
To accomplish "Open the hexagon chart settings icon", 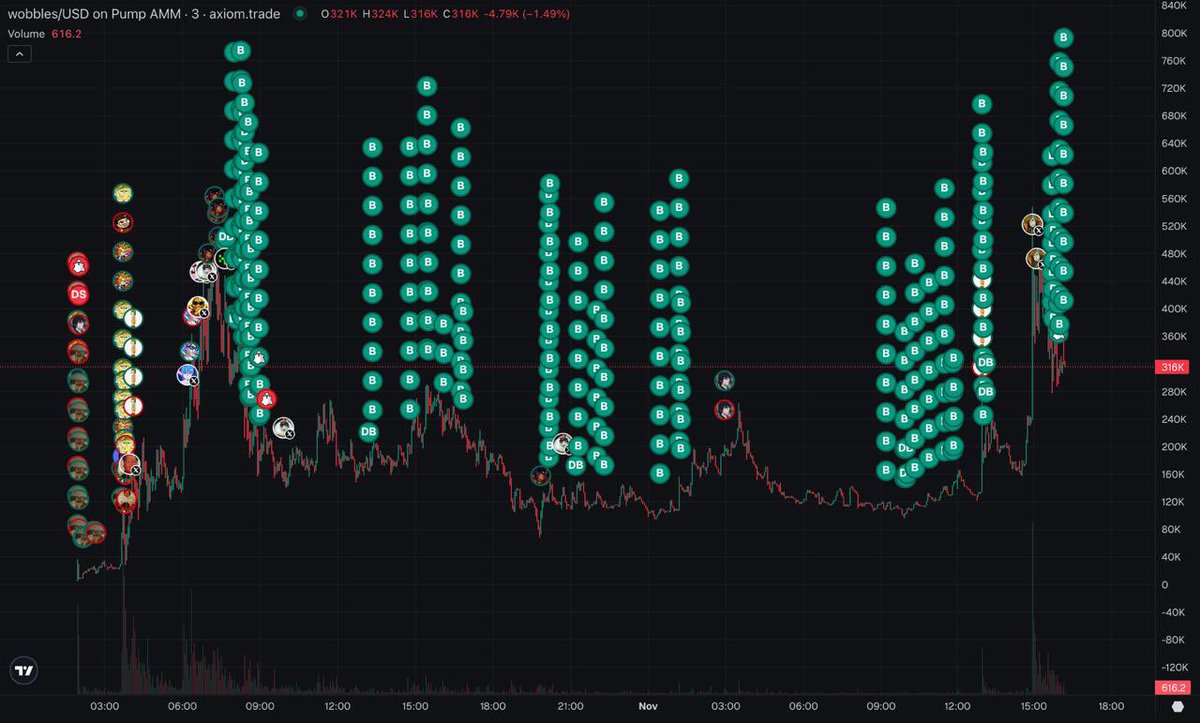I will (1176, 705).
